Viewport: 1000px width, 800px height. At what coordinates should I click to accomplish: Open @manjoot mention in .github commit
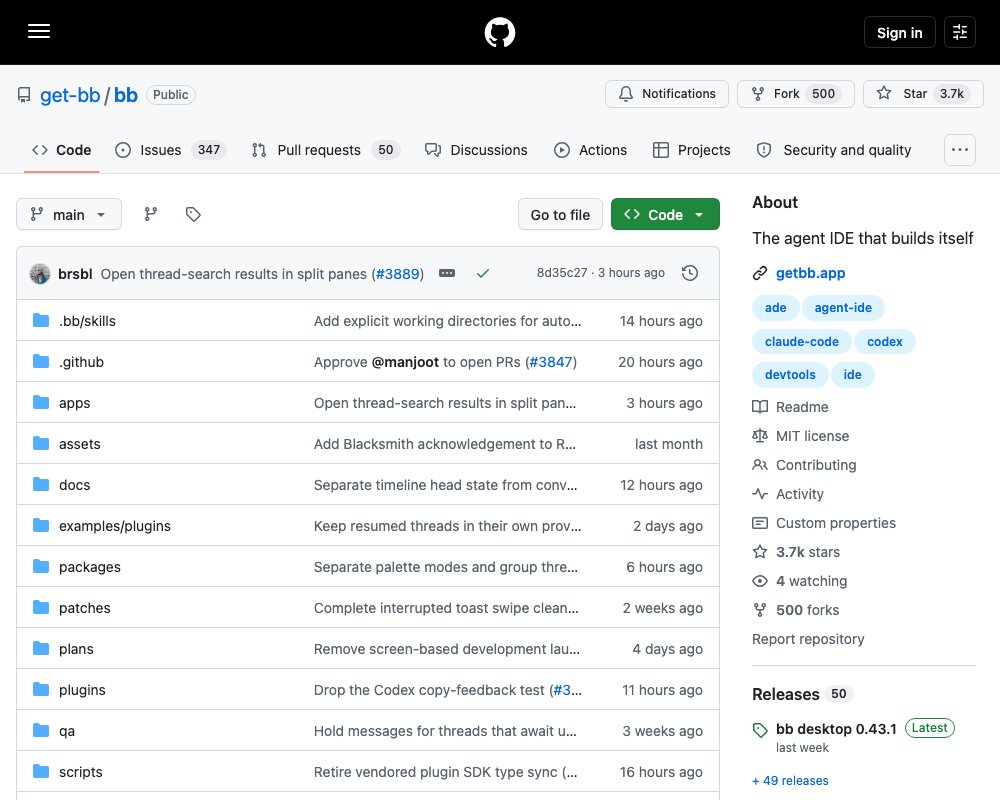(405, 362)
